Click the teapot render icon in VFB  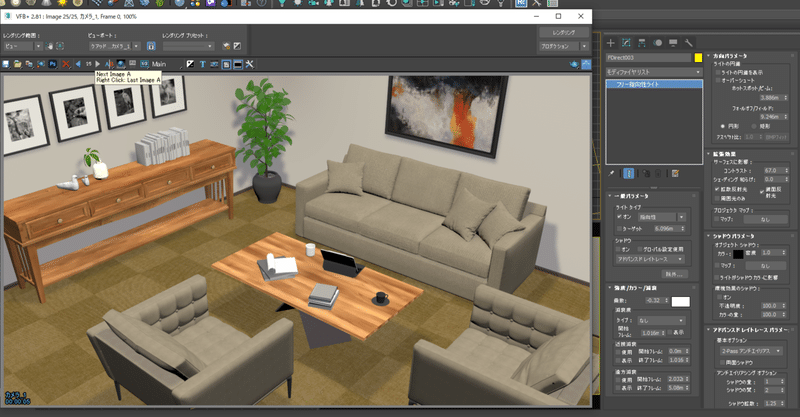click(574, 64)
